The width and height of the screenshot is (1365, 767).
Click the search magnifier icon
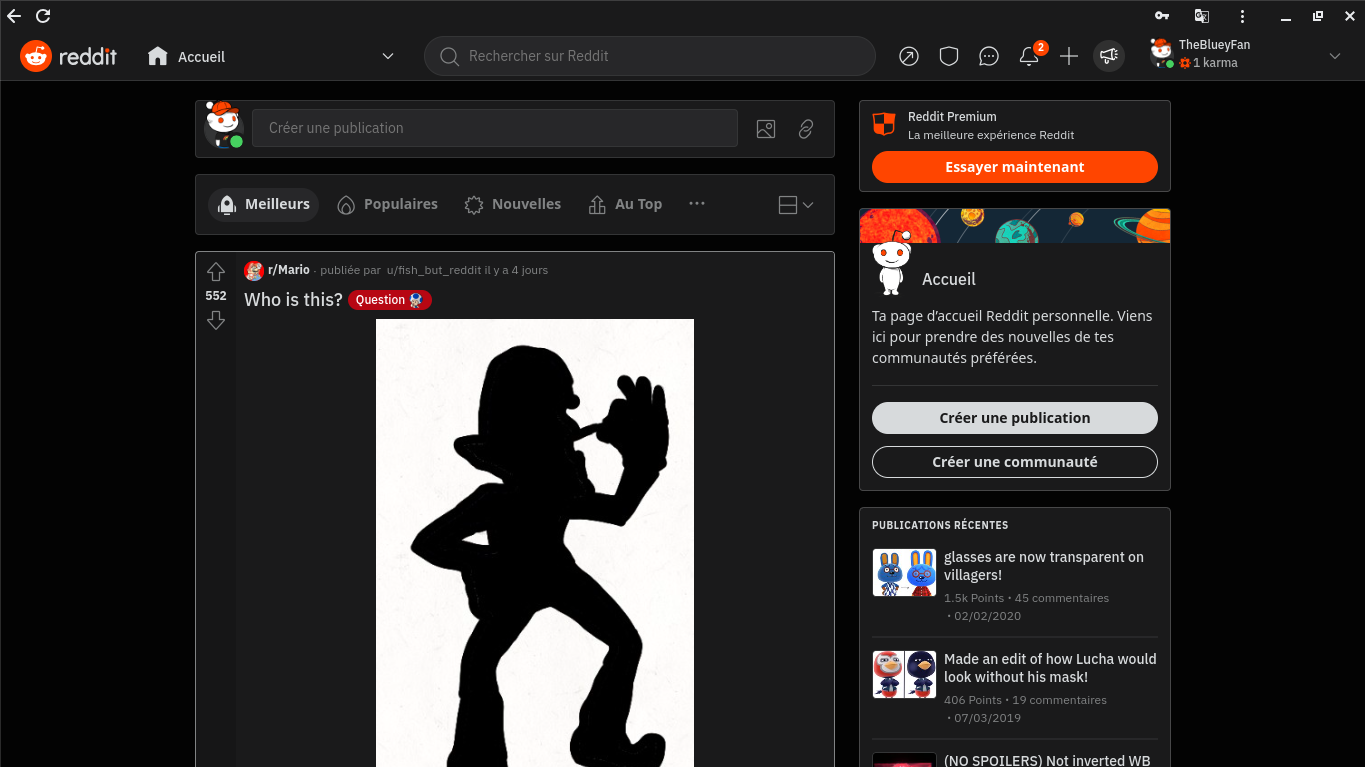point(450,57)
